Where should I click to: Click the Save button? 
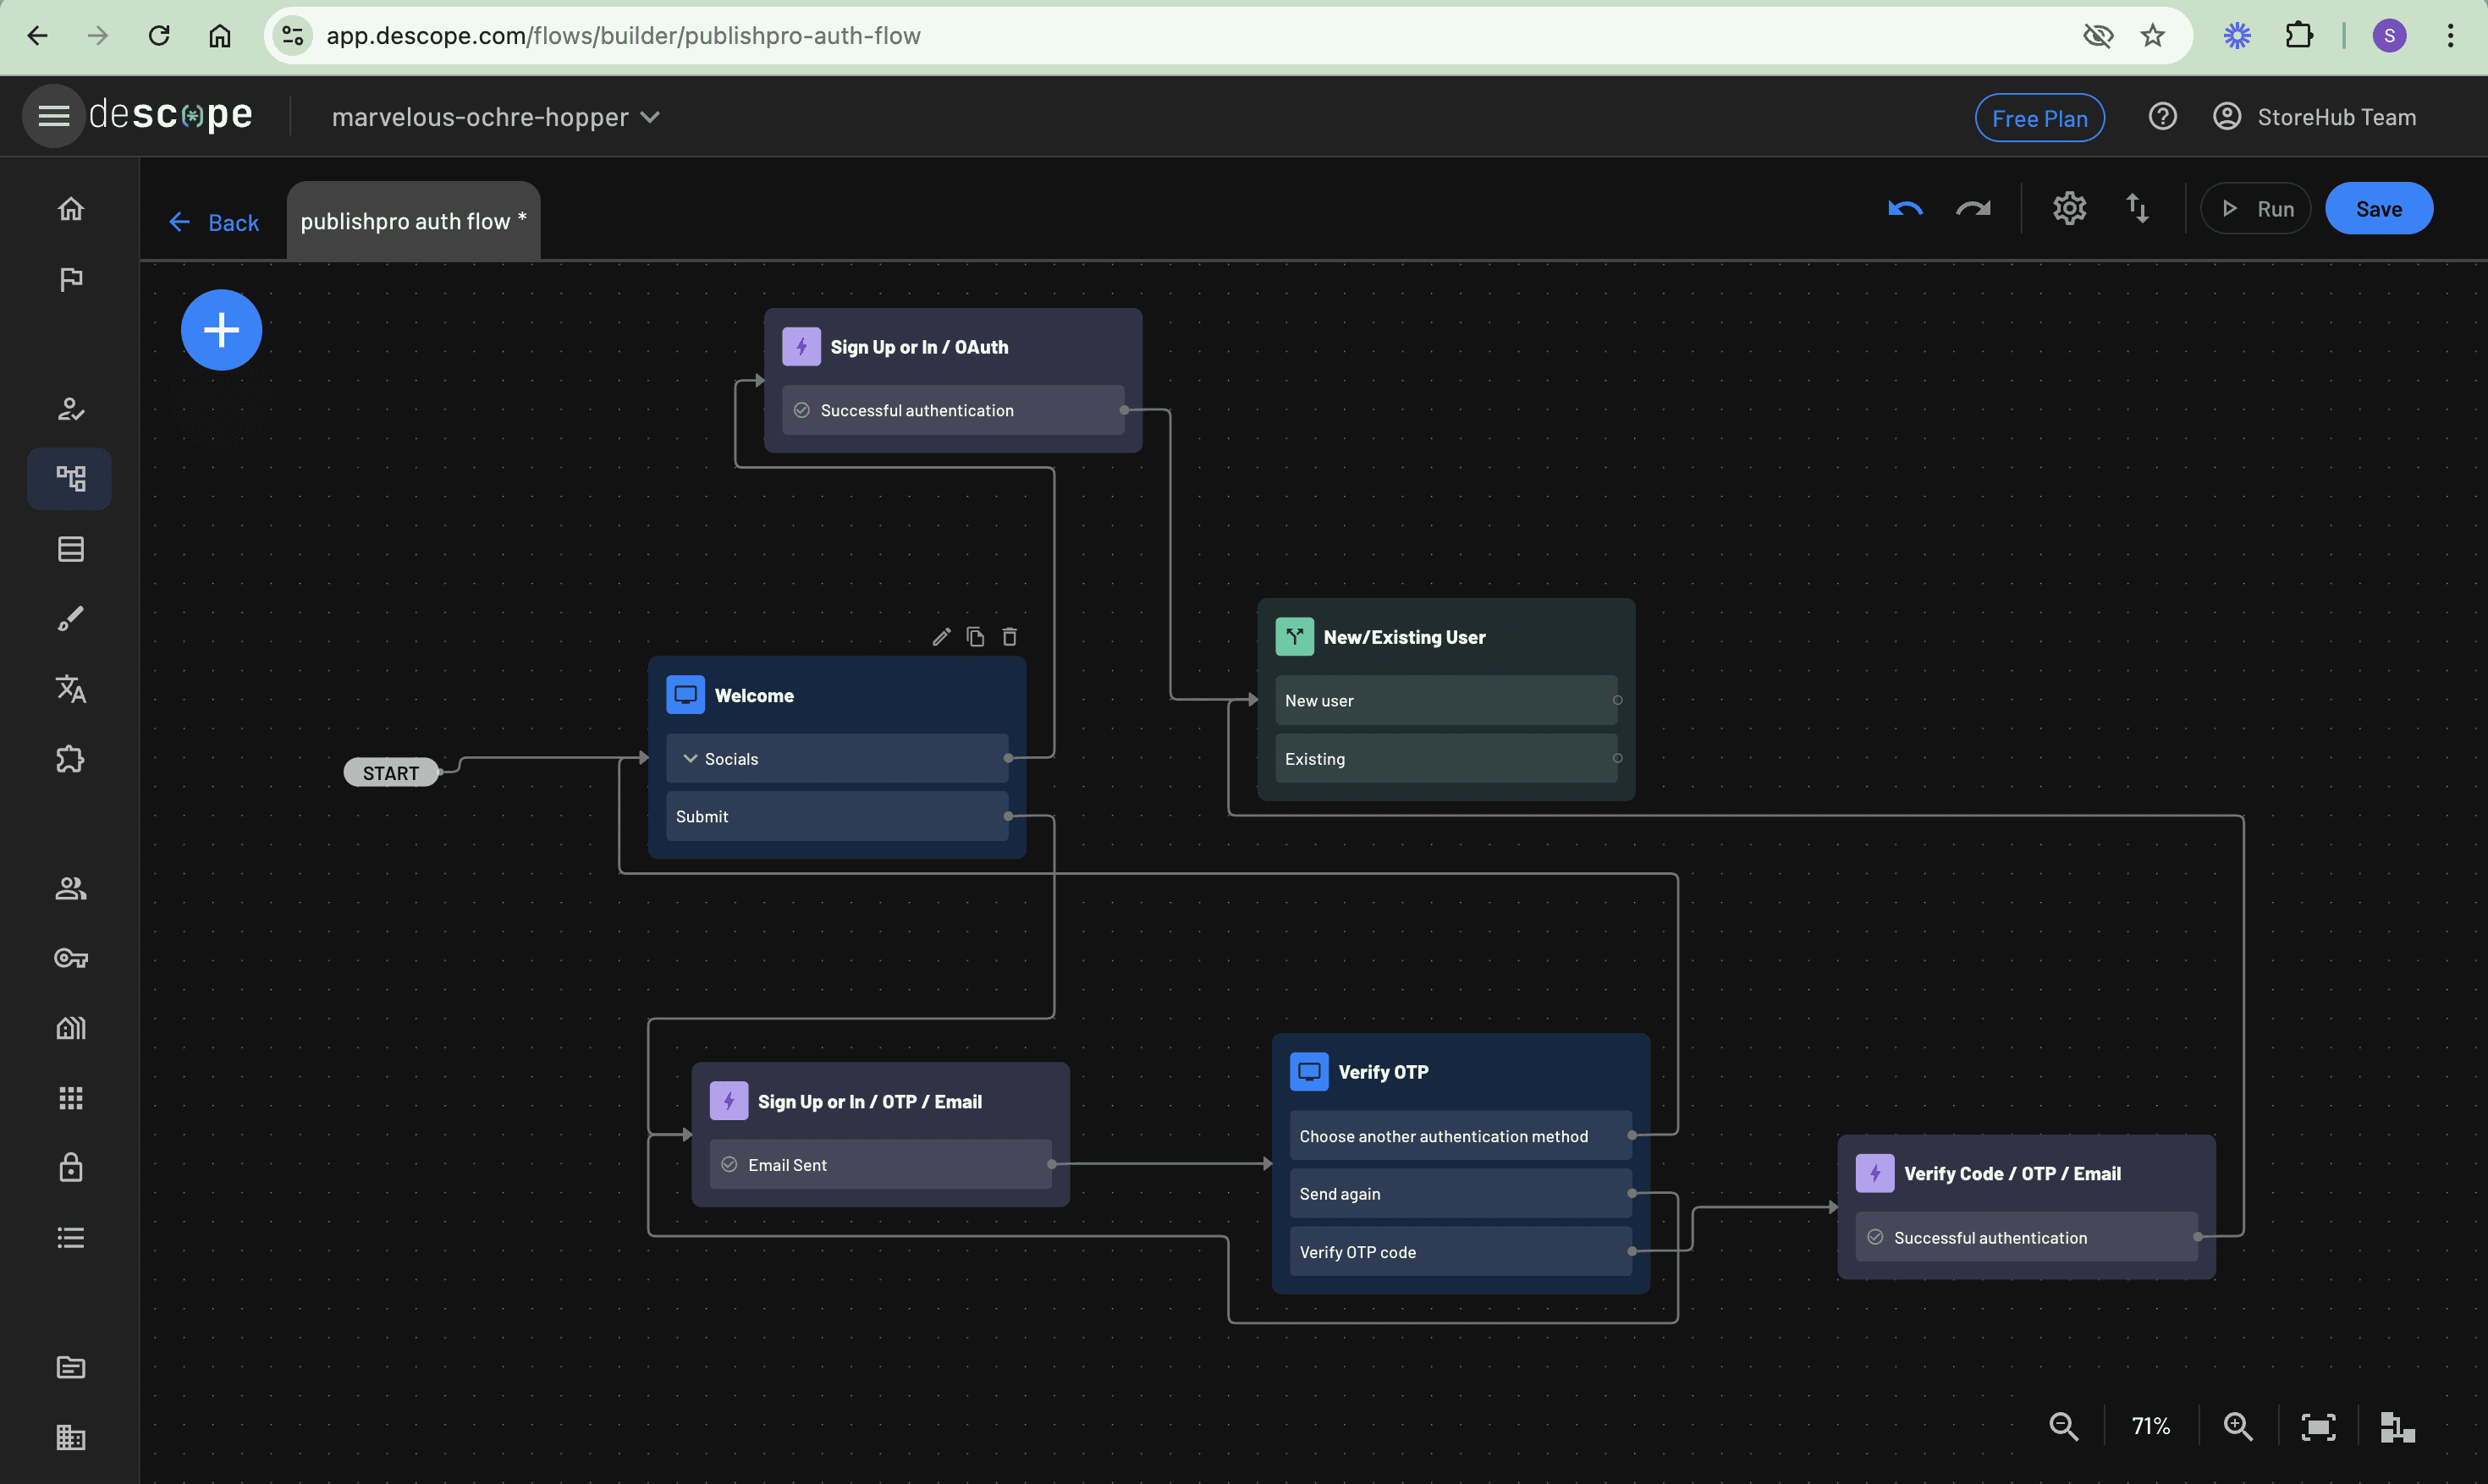(x=2379, y=209)
